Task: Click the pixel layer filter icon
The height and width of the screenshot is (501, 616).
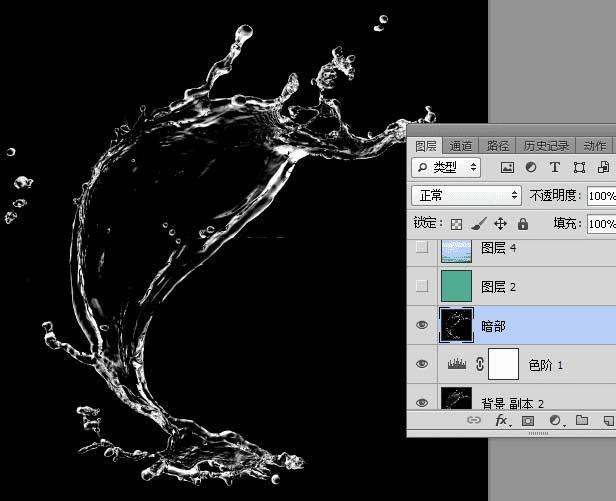Action: 507,167
